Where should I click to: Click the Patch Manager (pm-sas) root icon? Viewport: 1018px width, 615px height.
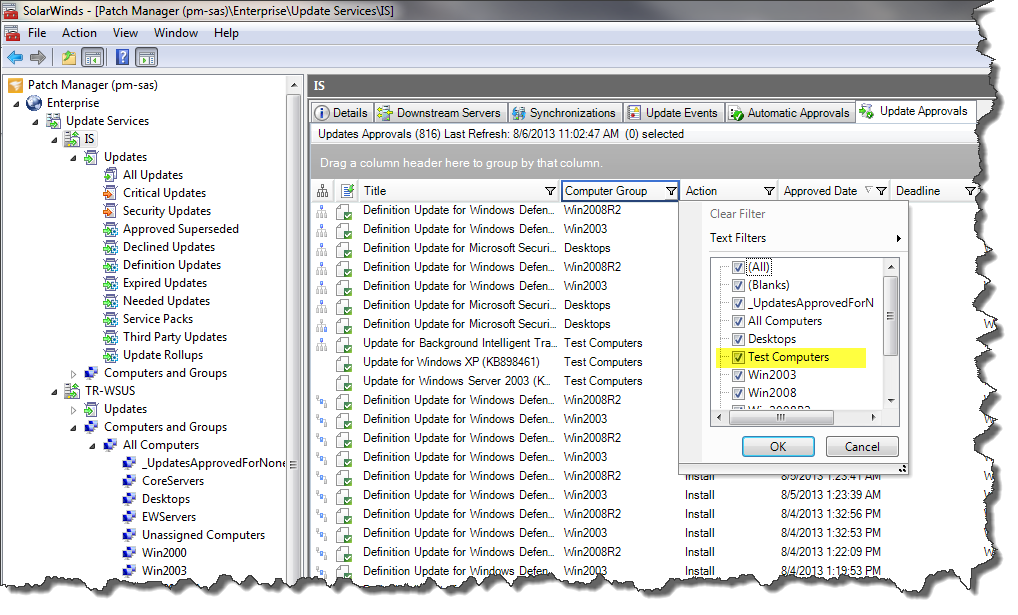coord(16,85)
